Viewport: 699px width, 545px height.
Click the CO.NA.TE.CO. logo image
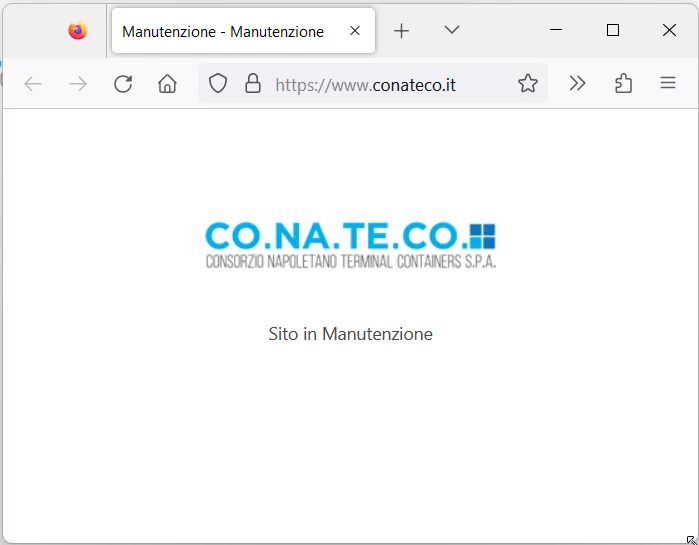tap(350, 245)
